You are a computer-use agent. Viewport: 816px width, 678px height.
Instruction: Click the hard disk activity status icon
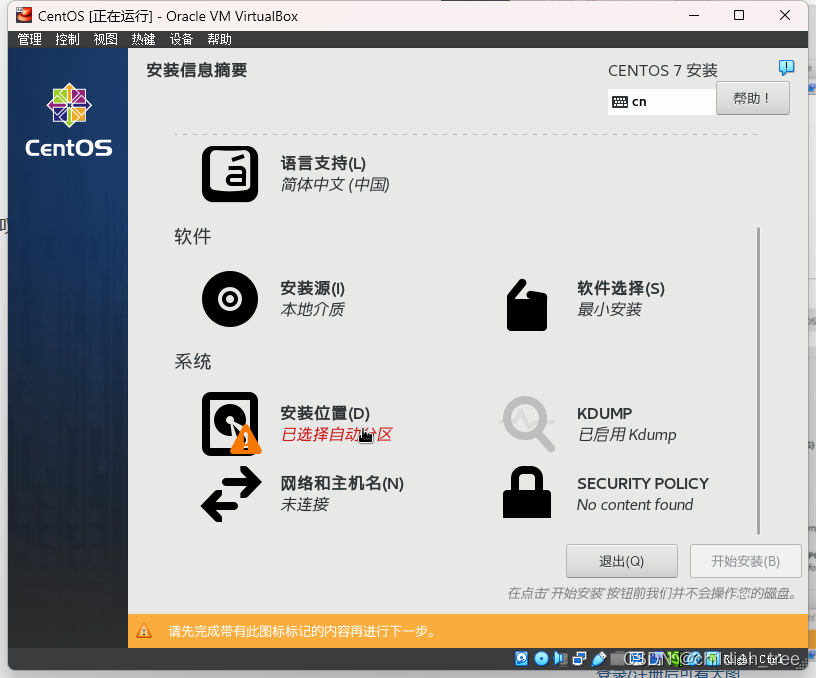(521, 659)
